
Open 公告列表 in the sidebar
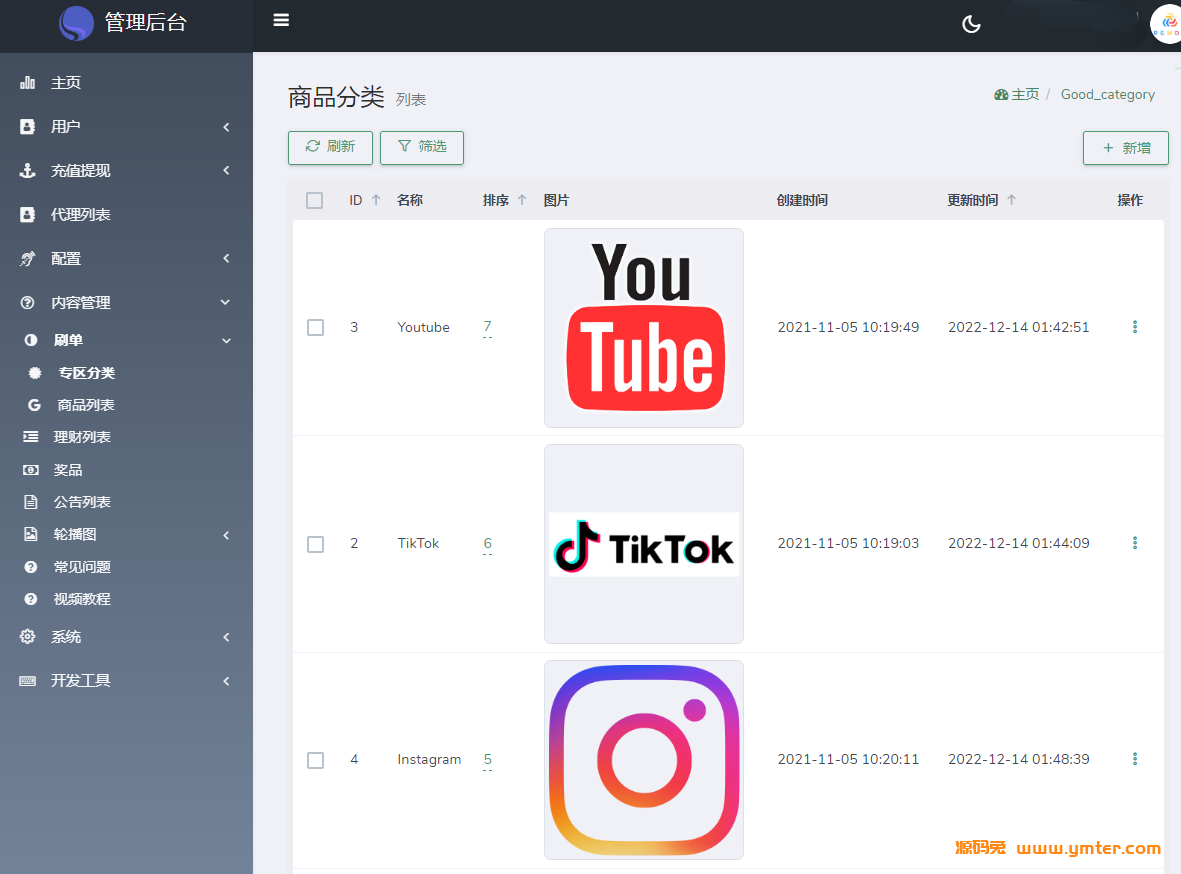point(82,502)
